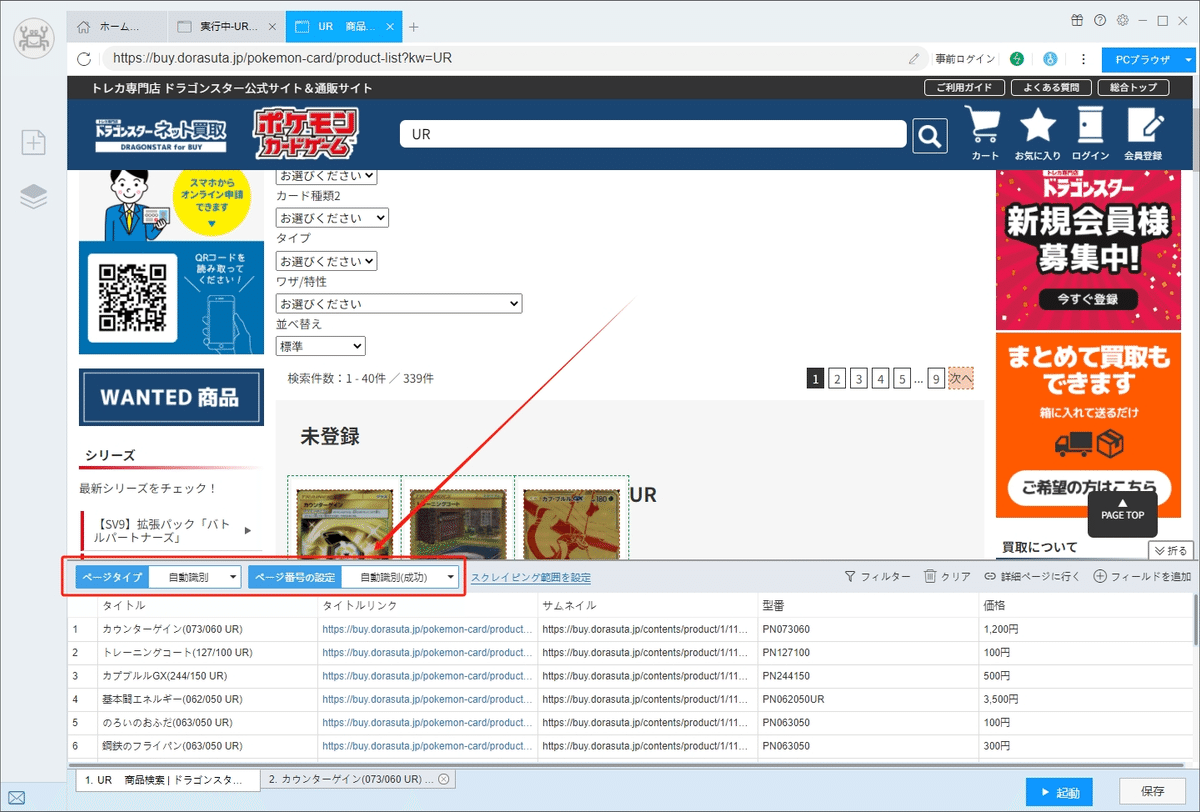Click the スクレイピング範囲を設定 link
This screenshot has height=812, width=1200.
[530, 577]
